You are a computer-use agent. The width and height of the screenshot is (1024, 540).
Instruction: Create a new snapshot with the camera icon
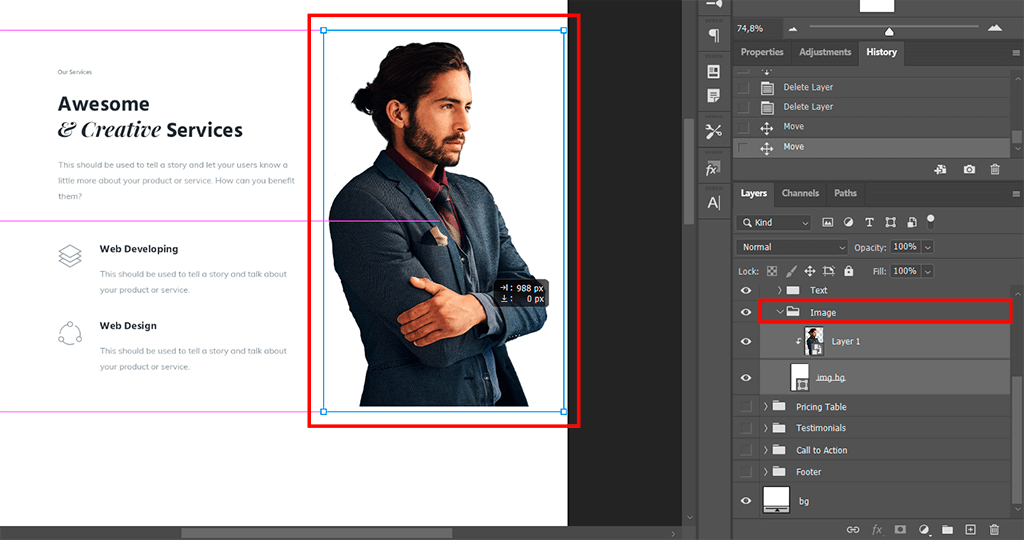click(x=969, y=170)
